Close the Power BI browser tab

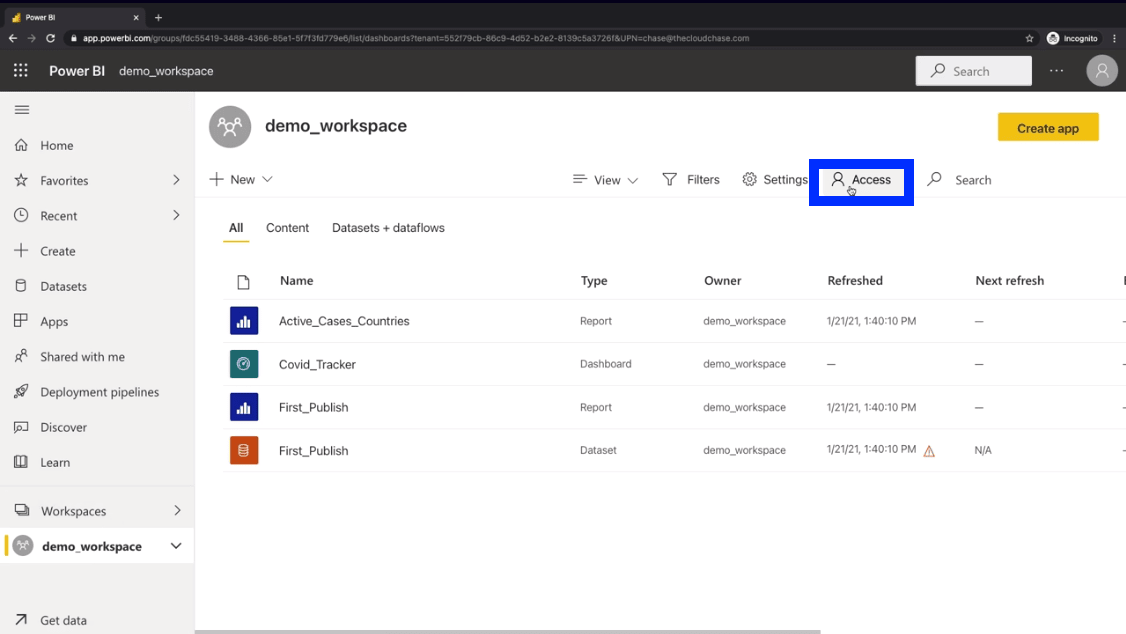136,17
